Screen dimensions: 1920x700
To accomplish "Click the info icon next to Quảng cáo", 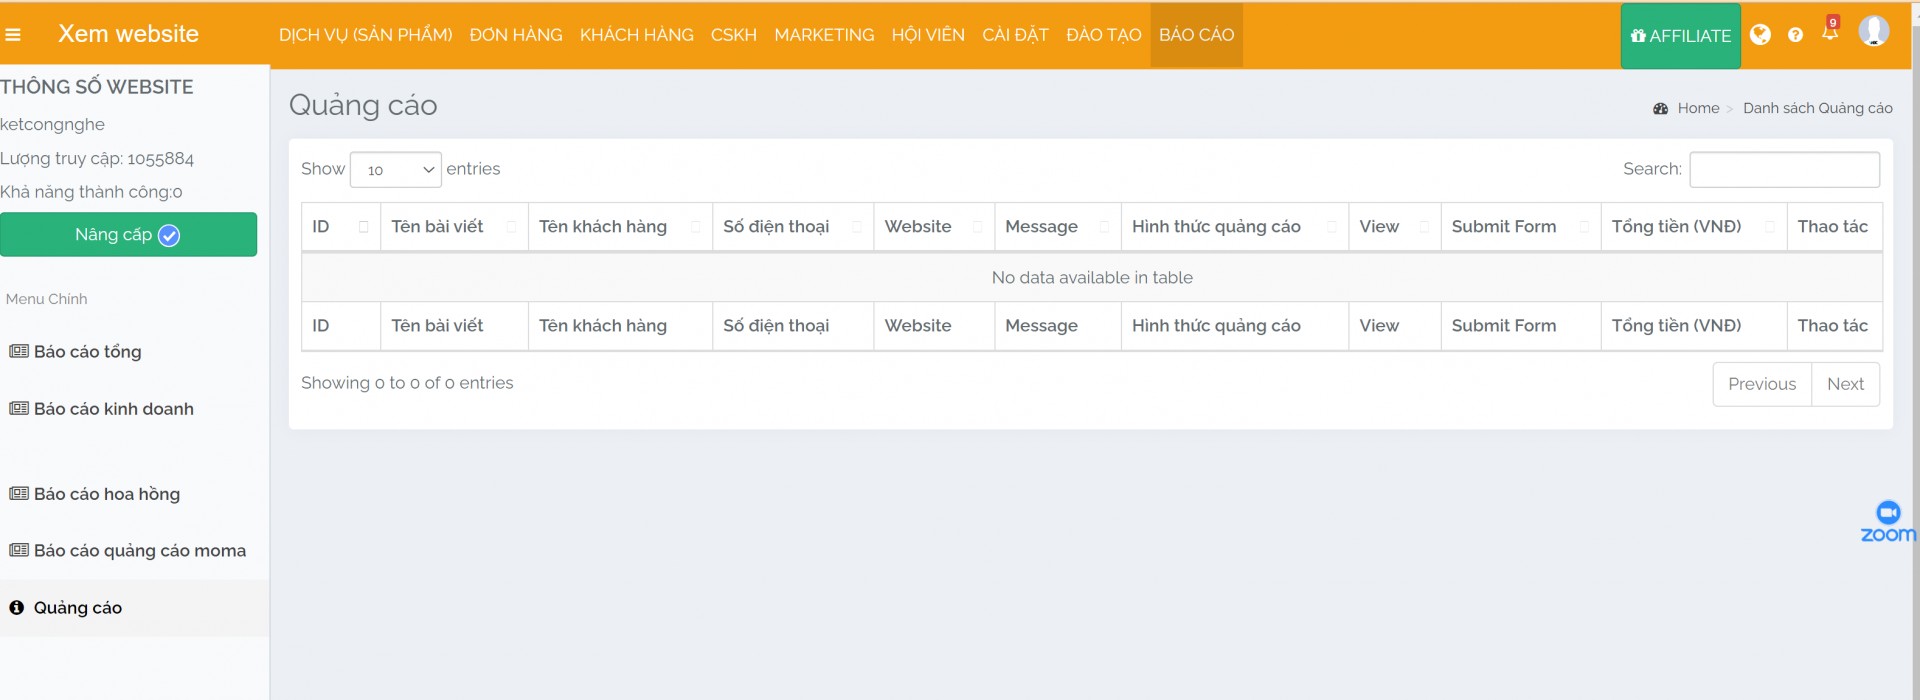I will (x=17, y=608).
